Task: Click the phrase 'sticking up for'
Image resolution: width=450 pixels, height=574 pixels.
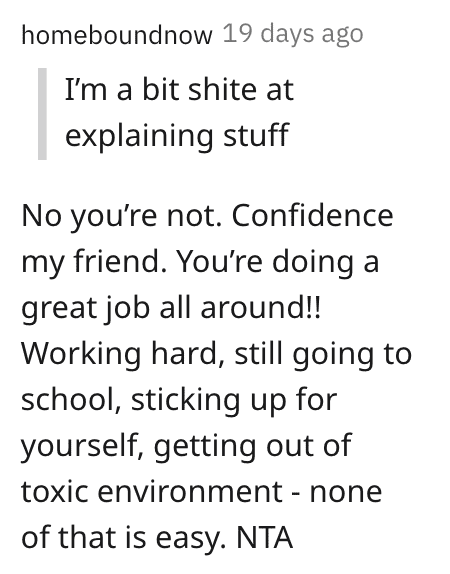Action: pos(234,400)
